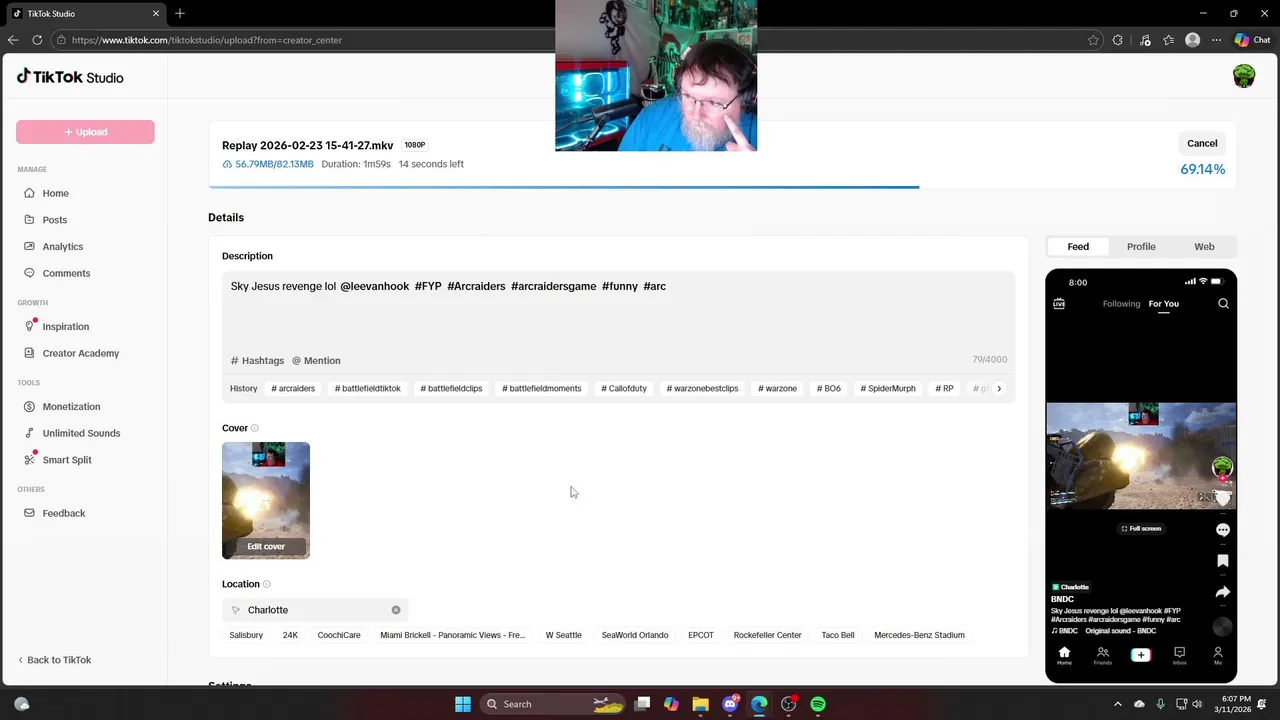Tap share arrow in phone preview
The image size is (1280, 720).
tap(1222, 592)
